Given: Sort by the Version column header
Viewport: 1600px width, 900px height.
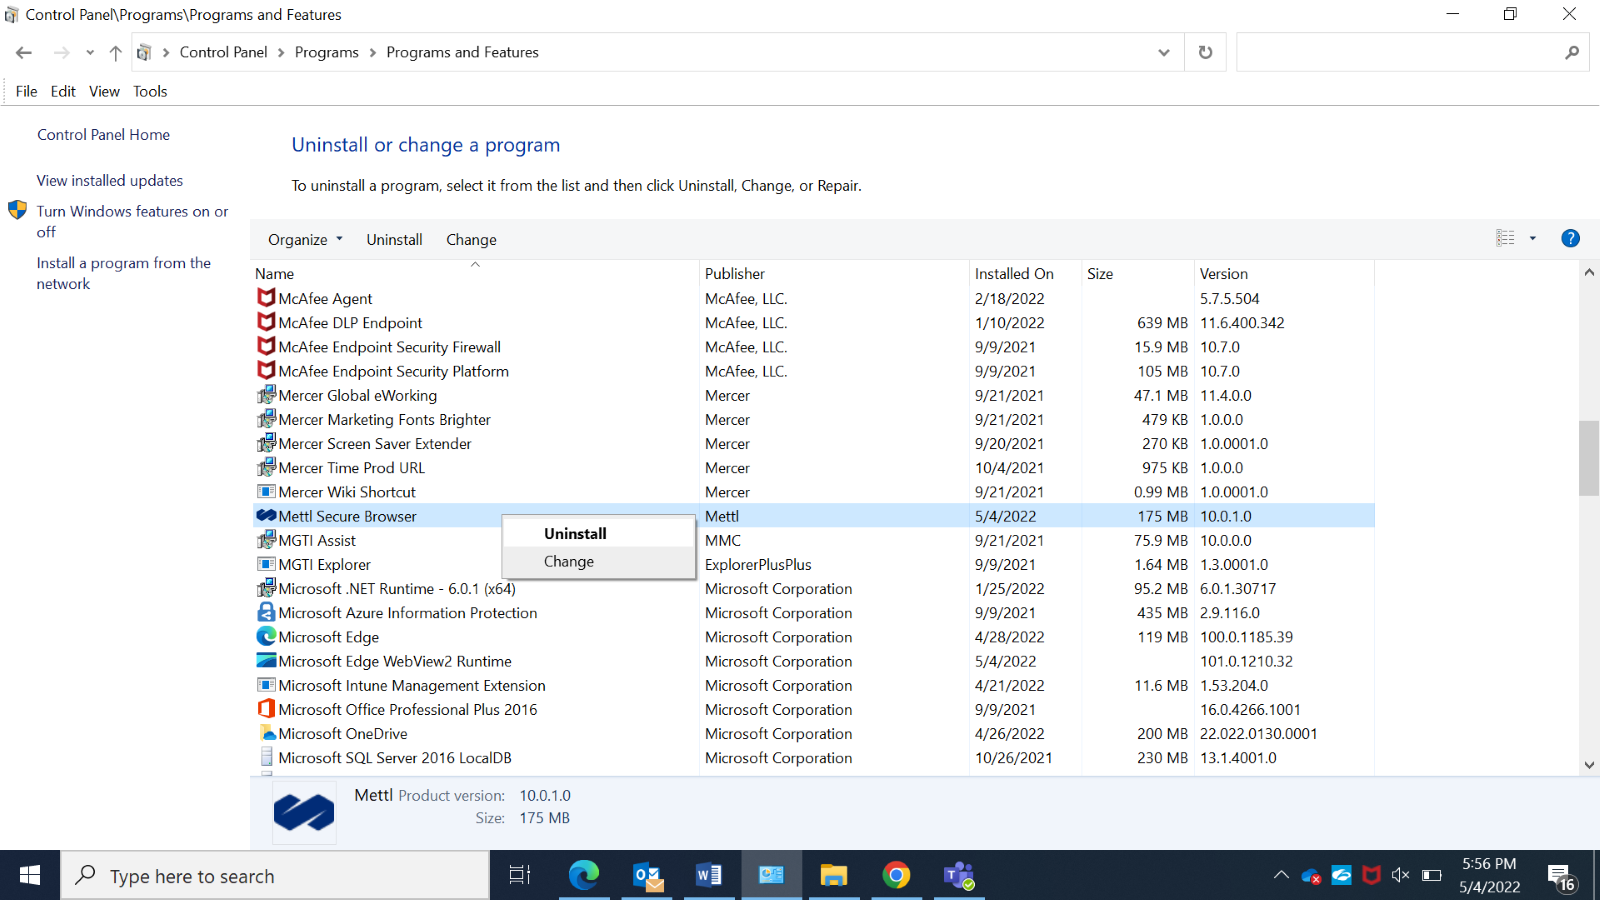Looking at the screenshot, I should pyautogui.click(x=1284, y=273).
